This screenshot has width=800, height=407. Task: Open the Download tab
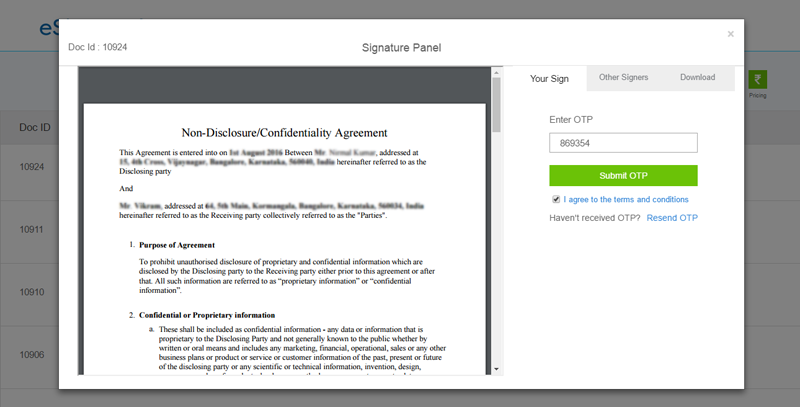point(697,78)
